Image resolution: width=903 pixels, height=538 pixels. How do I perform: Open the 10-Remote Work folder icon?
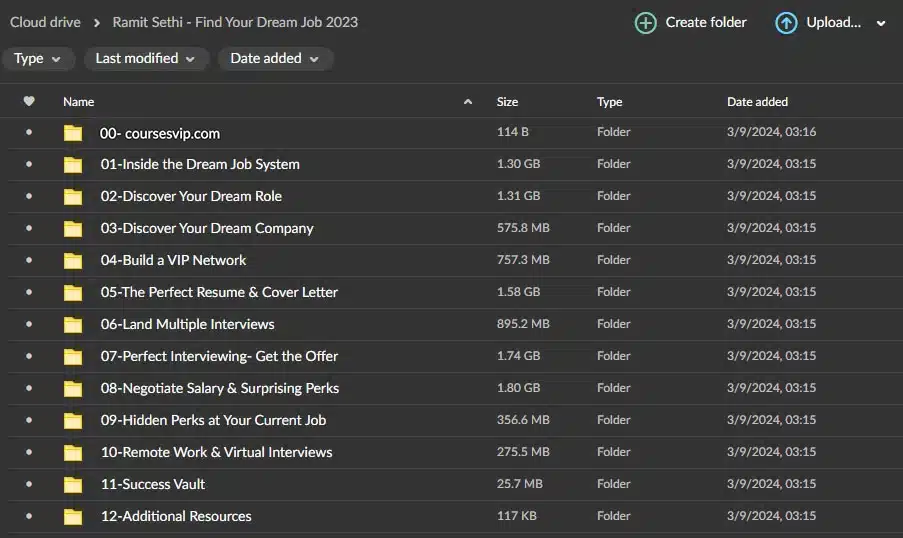pyautogui.click(x=73, y=453)
